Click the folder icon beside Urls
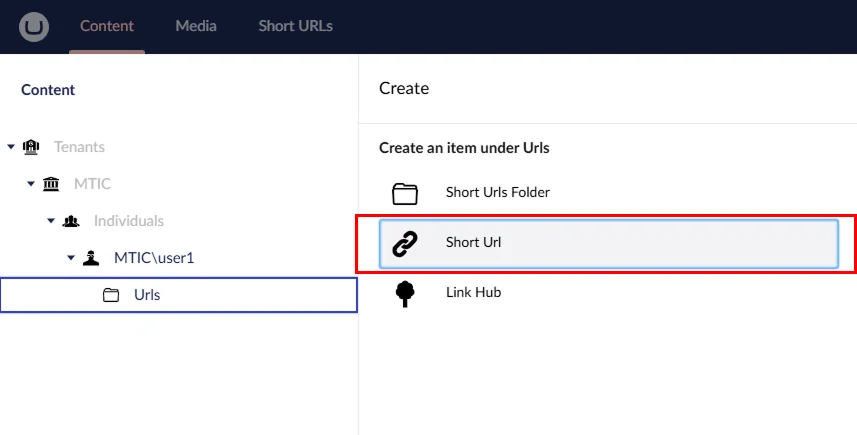Screen dimensions: 857x435 111,295
